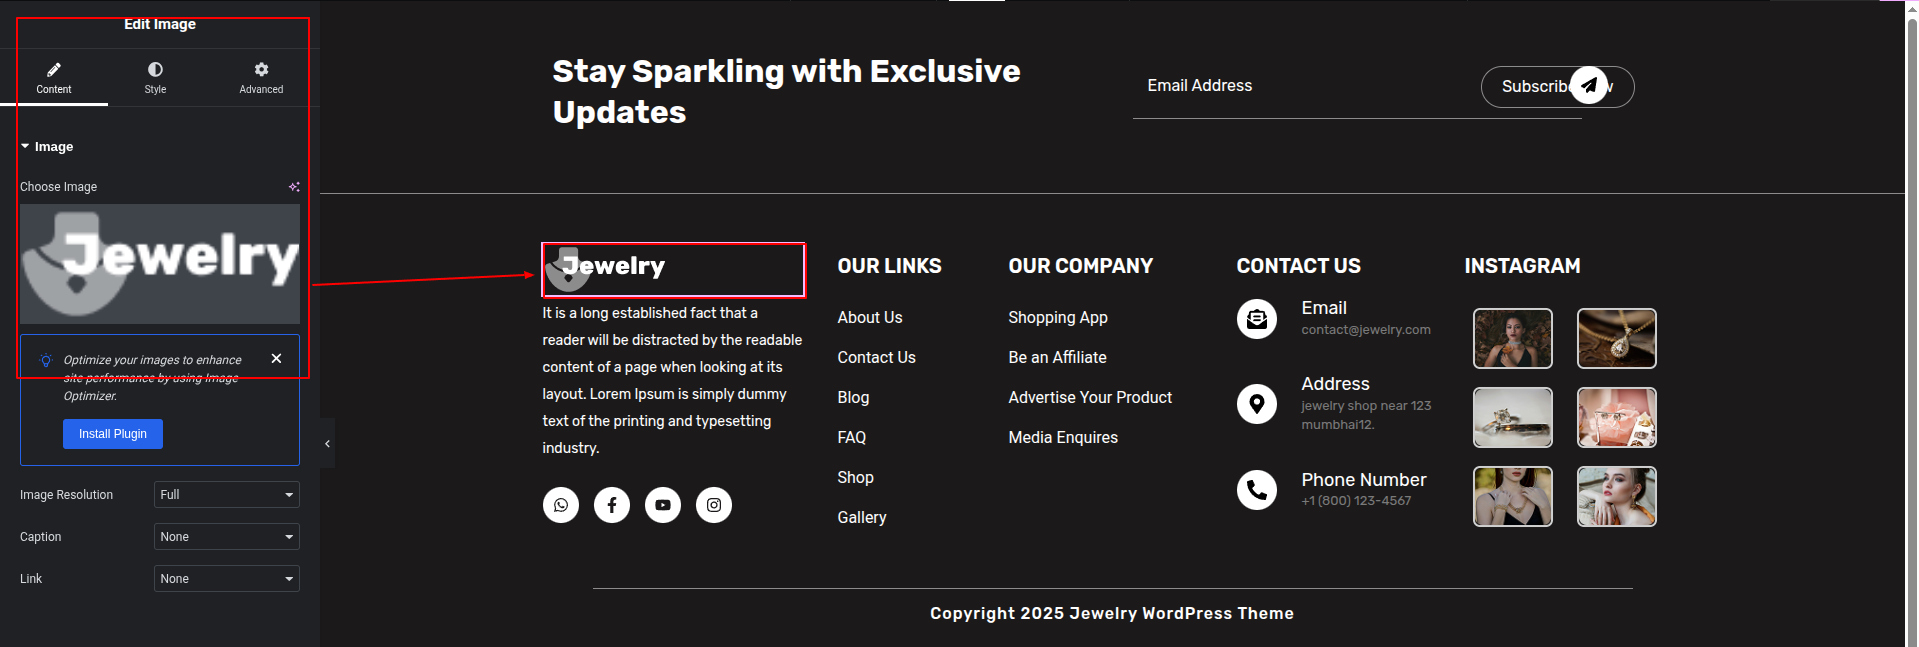The image size is (1919, 647).
Task: Collapse the Elementor side panel
Action: click(327, 444)
